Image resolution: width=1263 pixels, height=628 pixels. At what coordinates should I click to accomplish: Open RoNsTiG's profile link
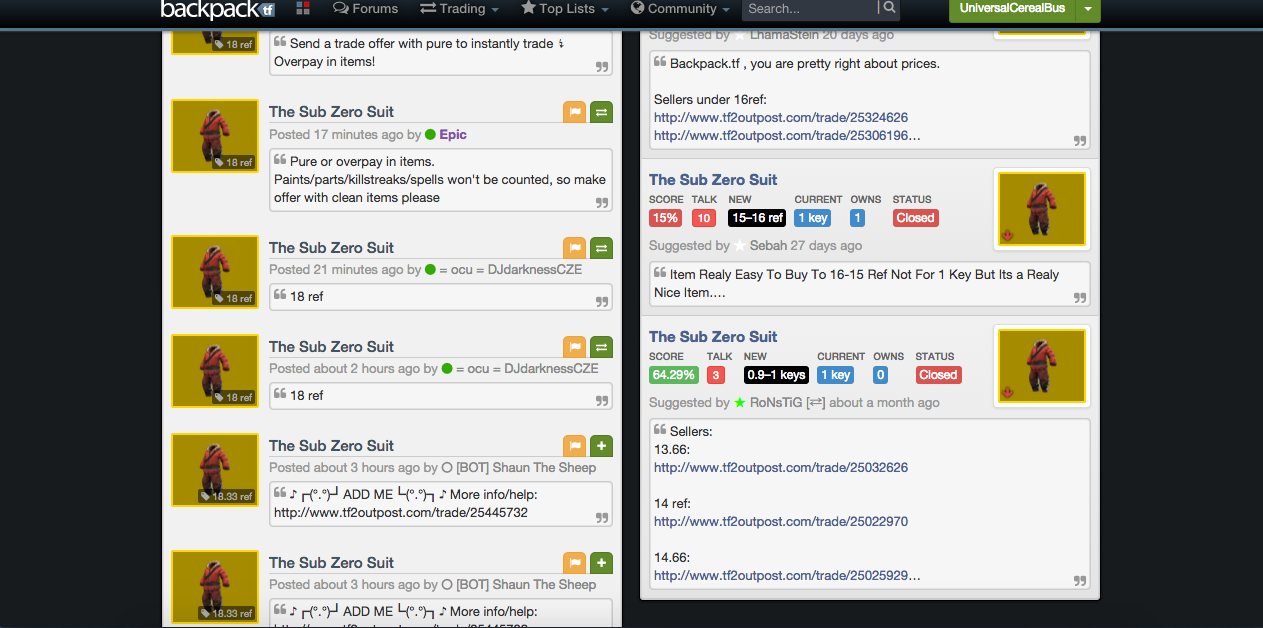click(776, 402)
